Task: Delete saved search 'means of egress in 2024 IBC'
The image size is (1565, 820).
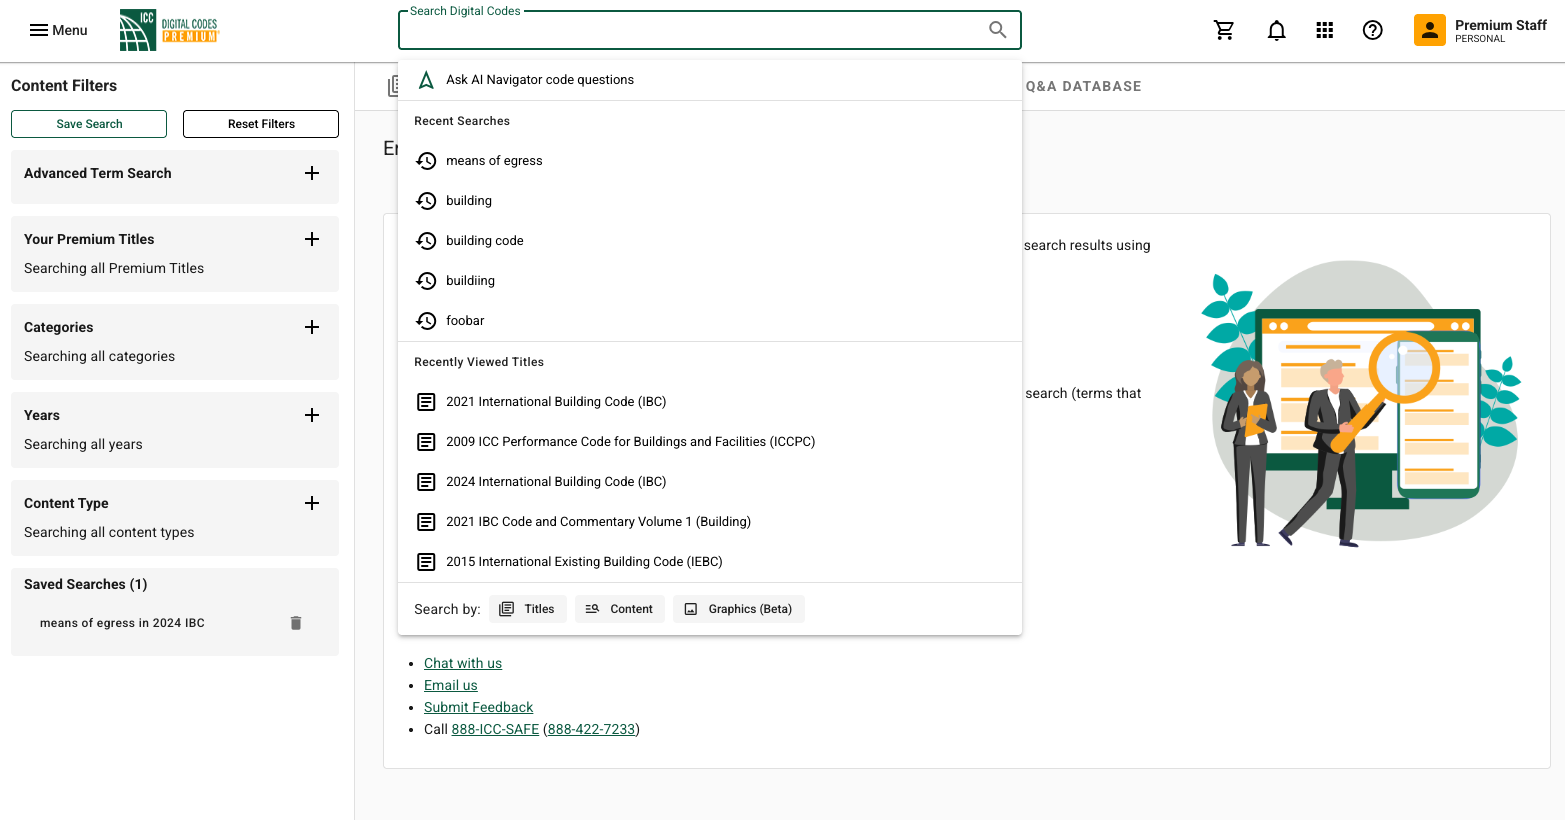Action: coord(296,623)
